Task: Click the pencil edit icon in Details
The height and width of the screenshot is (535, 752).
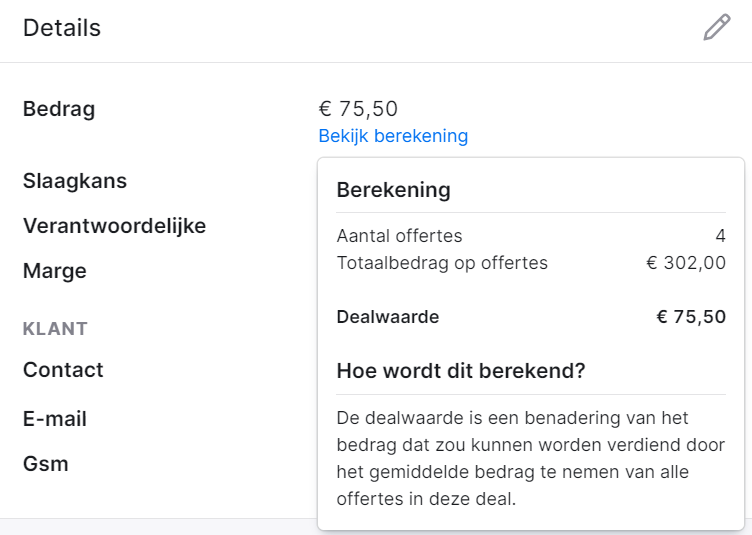Action: point(717,27)
